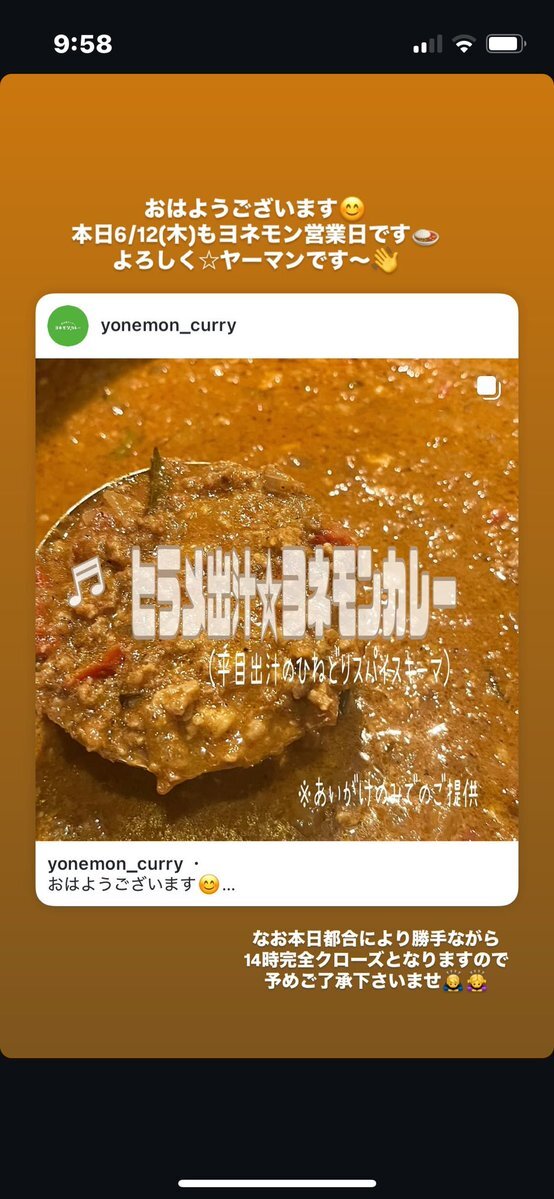The height and width of the screenshot is (1199, 554).
Task: Tap the waving hand emoji
Action: tap(385, 262)
